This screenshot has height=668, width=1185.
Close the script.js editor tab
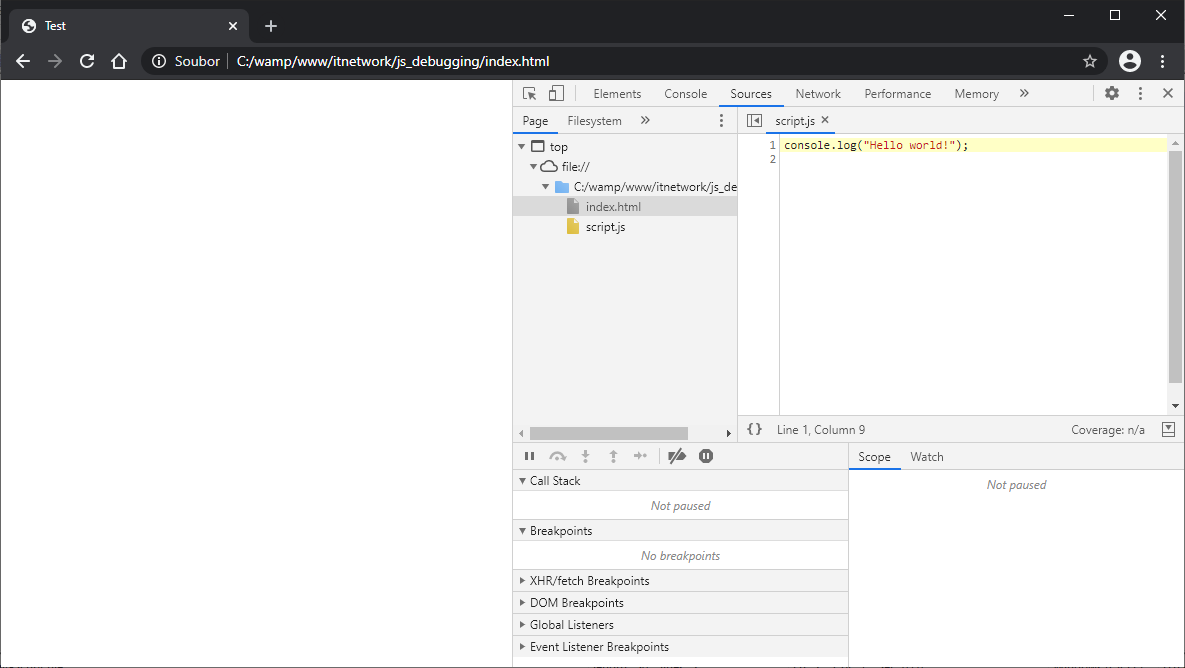pyautogui.click(x=825, y=120)
